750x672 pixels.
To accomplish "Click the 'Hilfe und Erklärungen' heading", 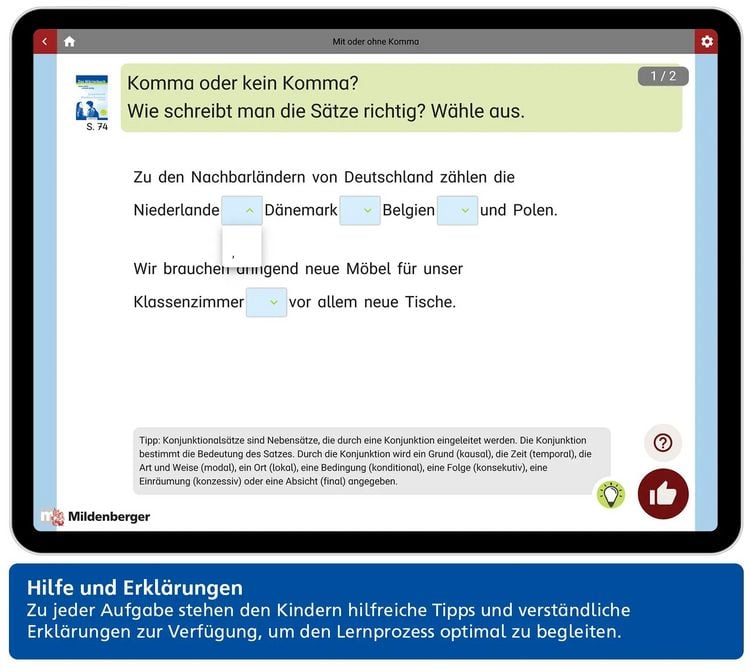I will coord(135,588).
